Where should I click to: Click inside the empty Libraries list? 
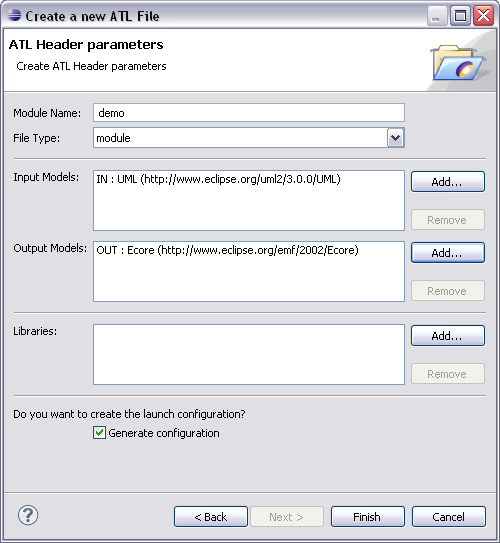[x=249, y=354]
